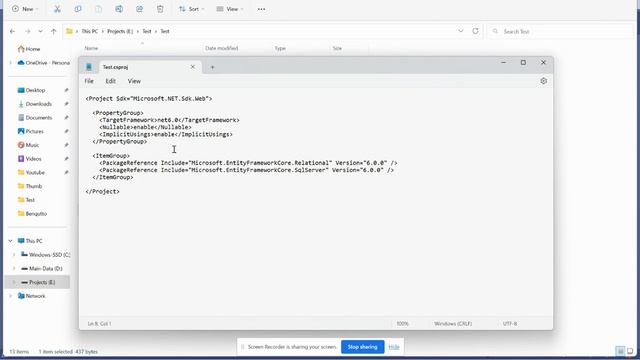Open Thumb folder in navigation pane

(x=30, y=186)
